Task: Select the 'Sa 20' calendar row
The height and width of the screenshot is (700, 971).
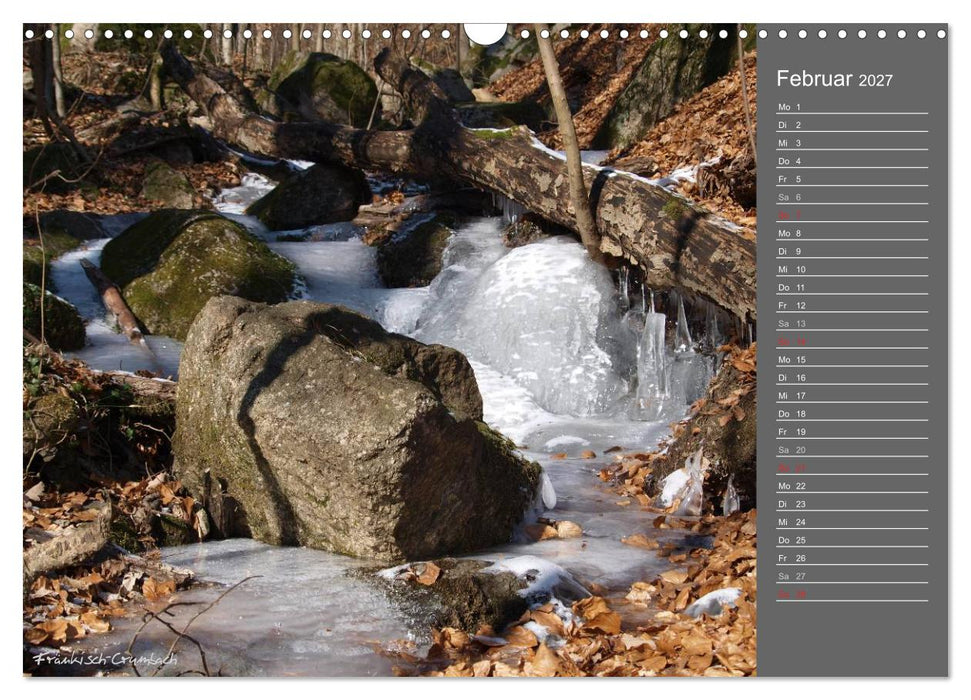Action: [x=852, y=449]
